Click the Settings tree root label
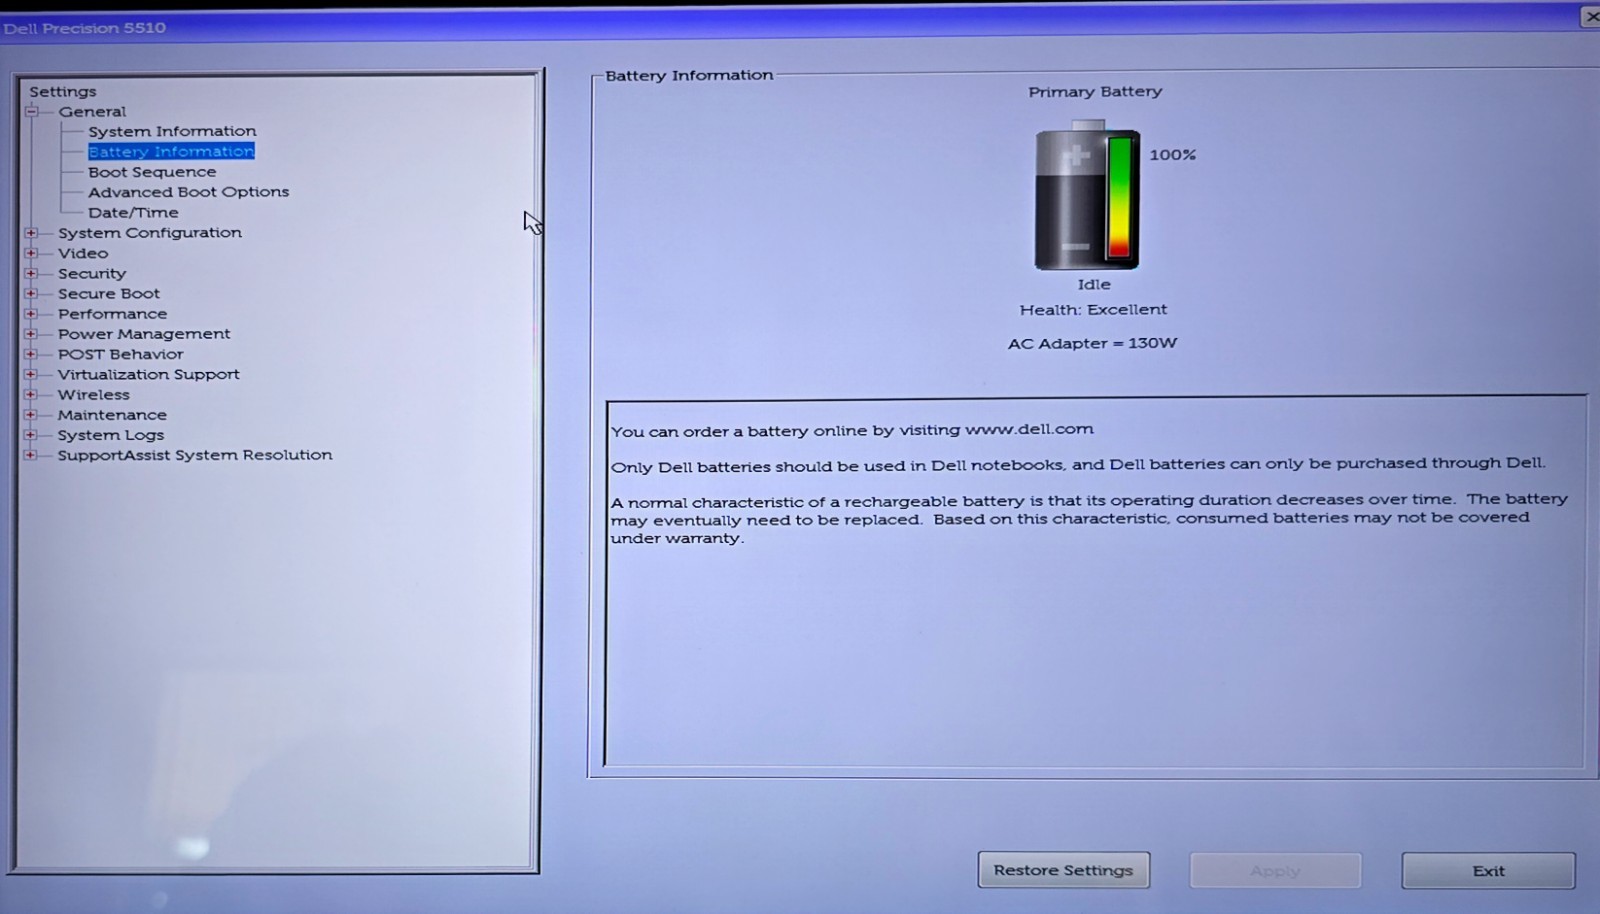1600x914 pixels. [63, 91]
